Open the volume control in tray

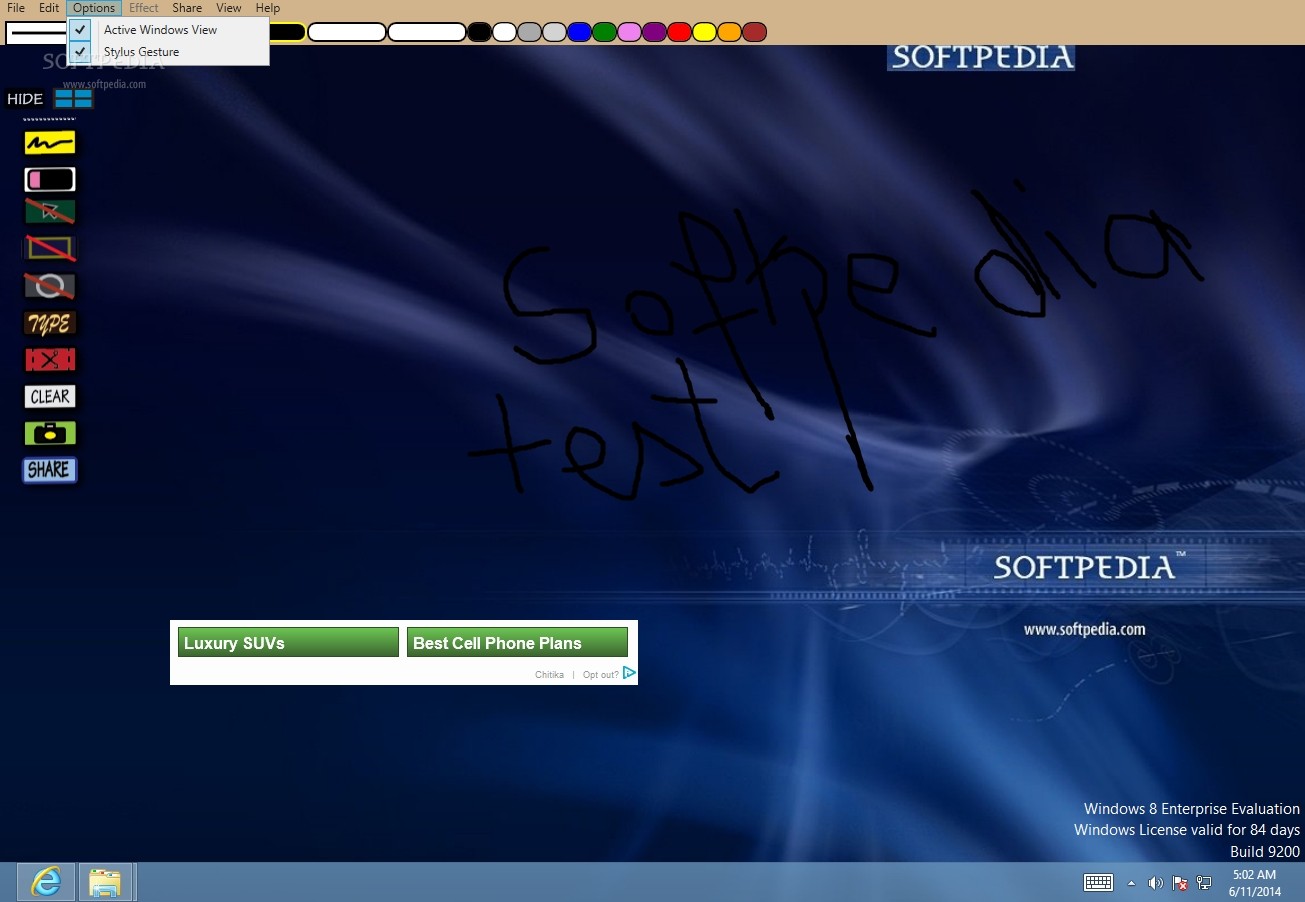point(1155,883)
